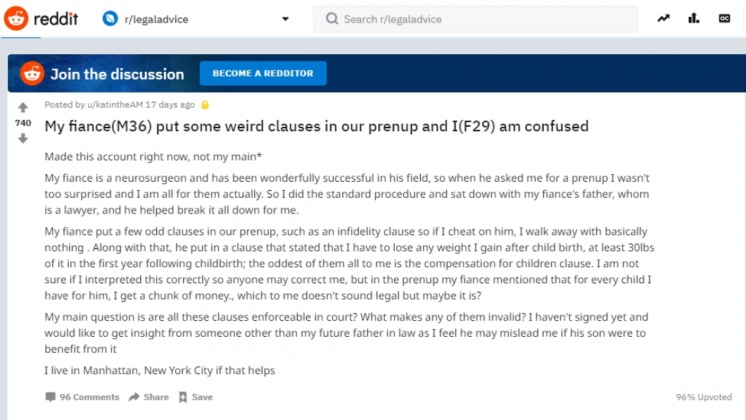The height and width of the screenshot is (420, 746).
Task: Click the Snoo icon in the join banner
Action: [x=32, y=73]
